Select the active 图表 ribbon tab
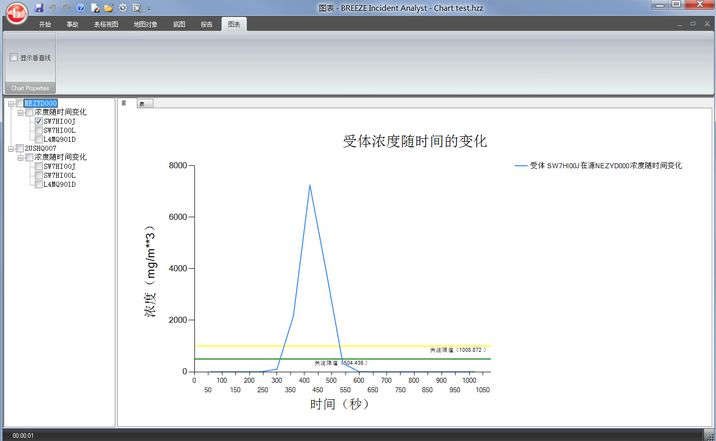Screen dimensions: 716x441 (234, 24)
